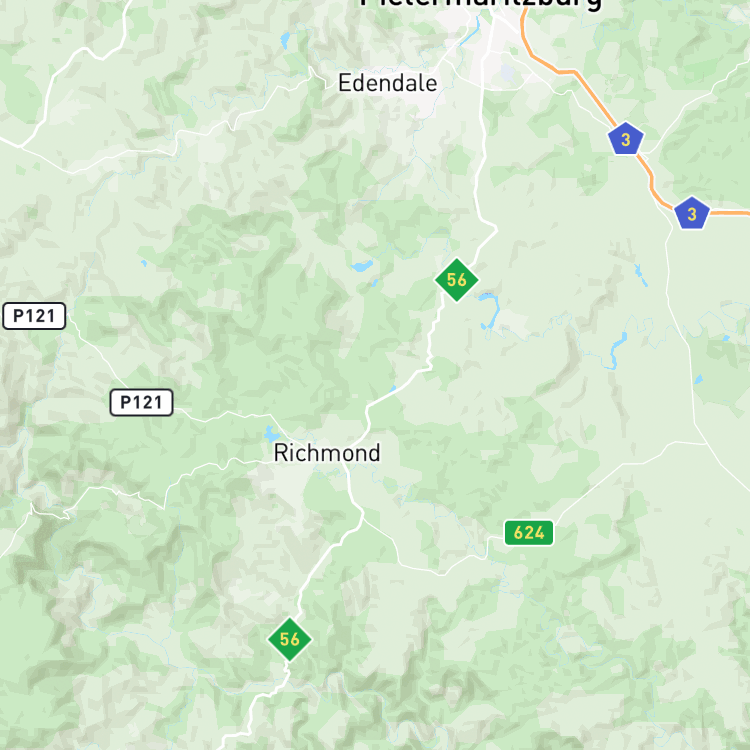Click the route 56 shield north of Richmond
The height and width of the screenshot is (750, 750).
tap(456, 280)
